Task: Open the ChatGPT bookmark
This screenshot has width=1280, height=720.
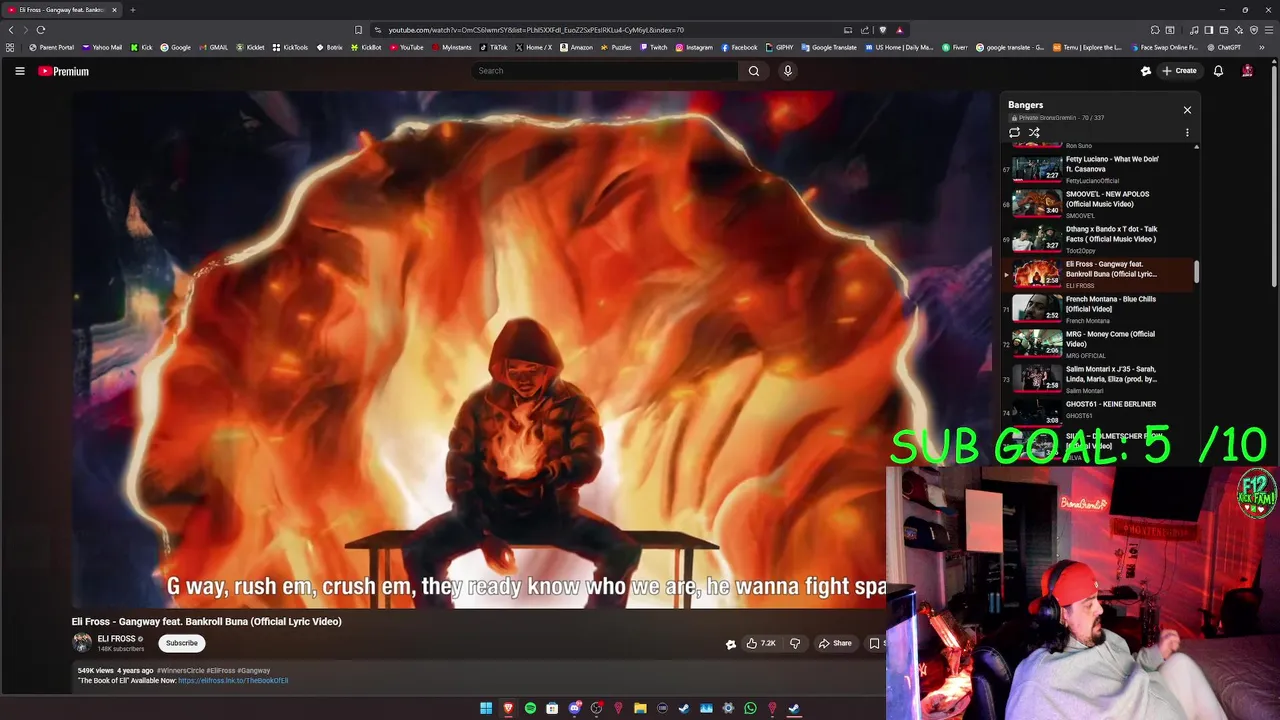Action: 1222,47
